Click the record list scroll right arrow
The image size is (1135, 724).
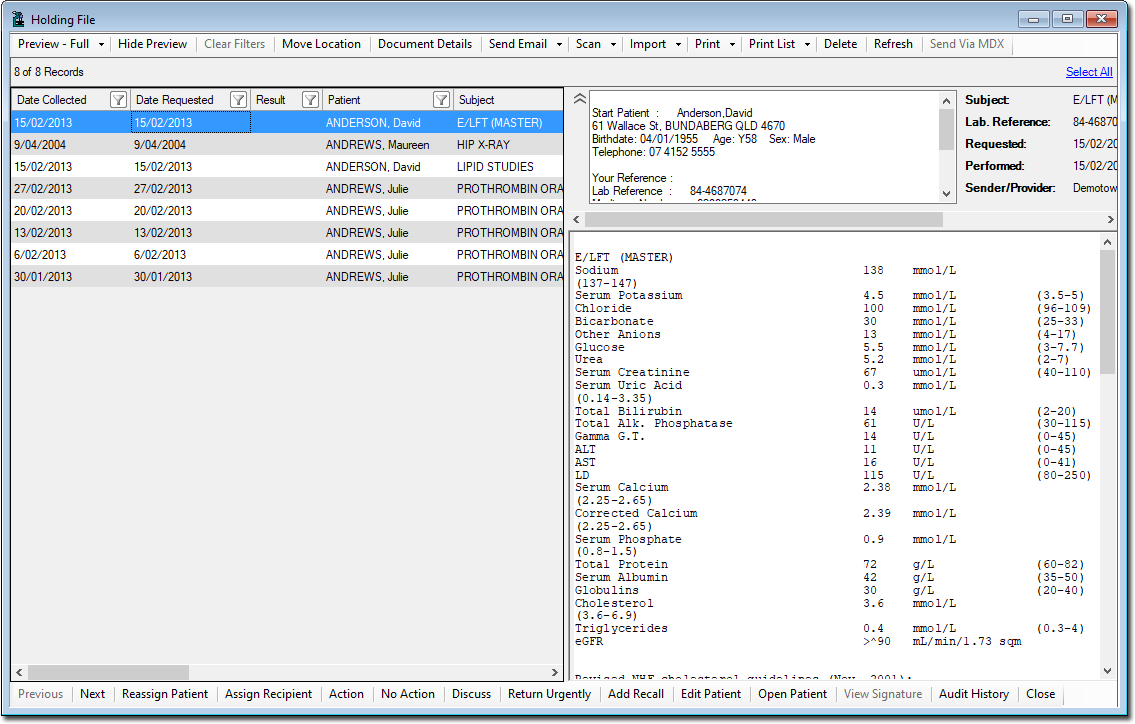click(554, 673)
